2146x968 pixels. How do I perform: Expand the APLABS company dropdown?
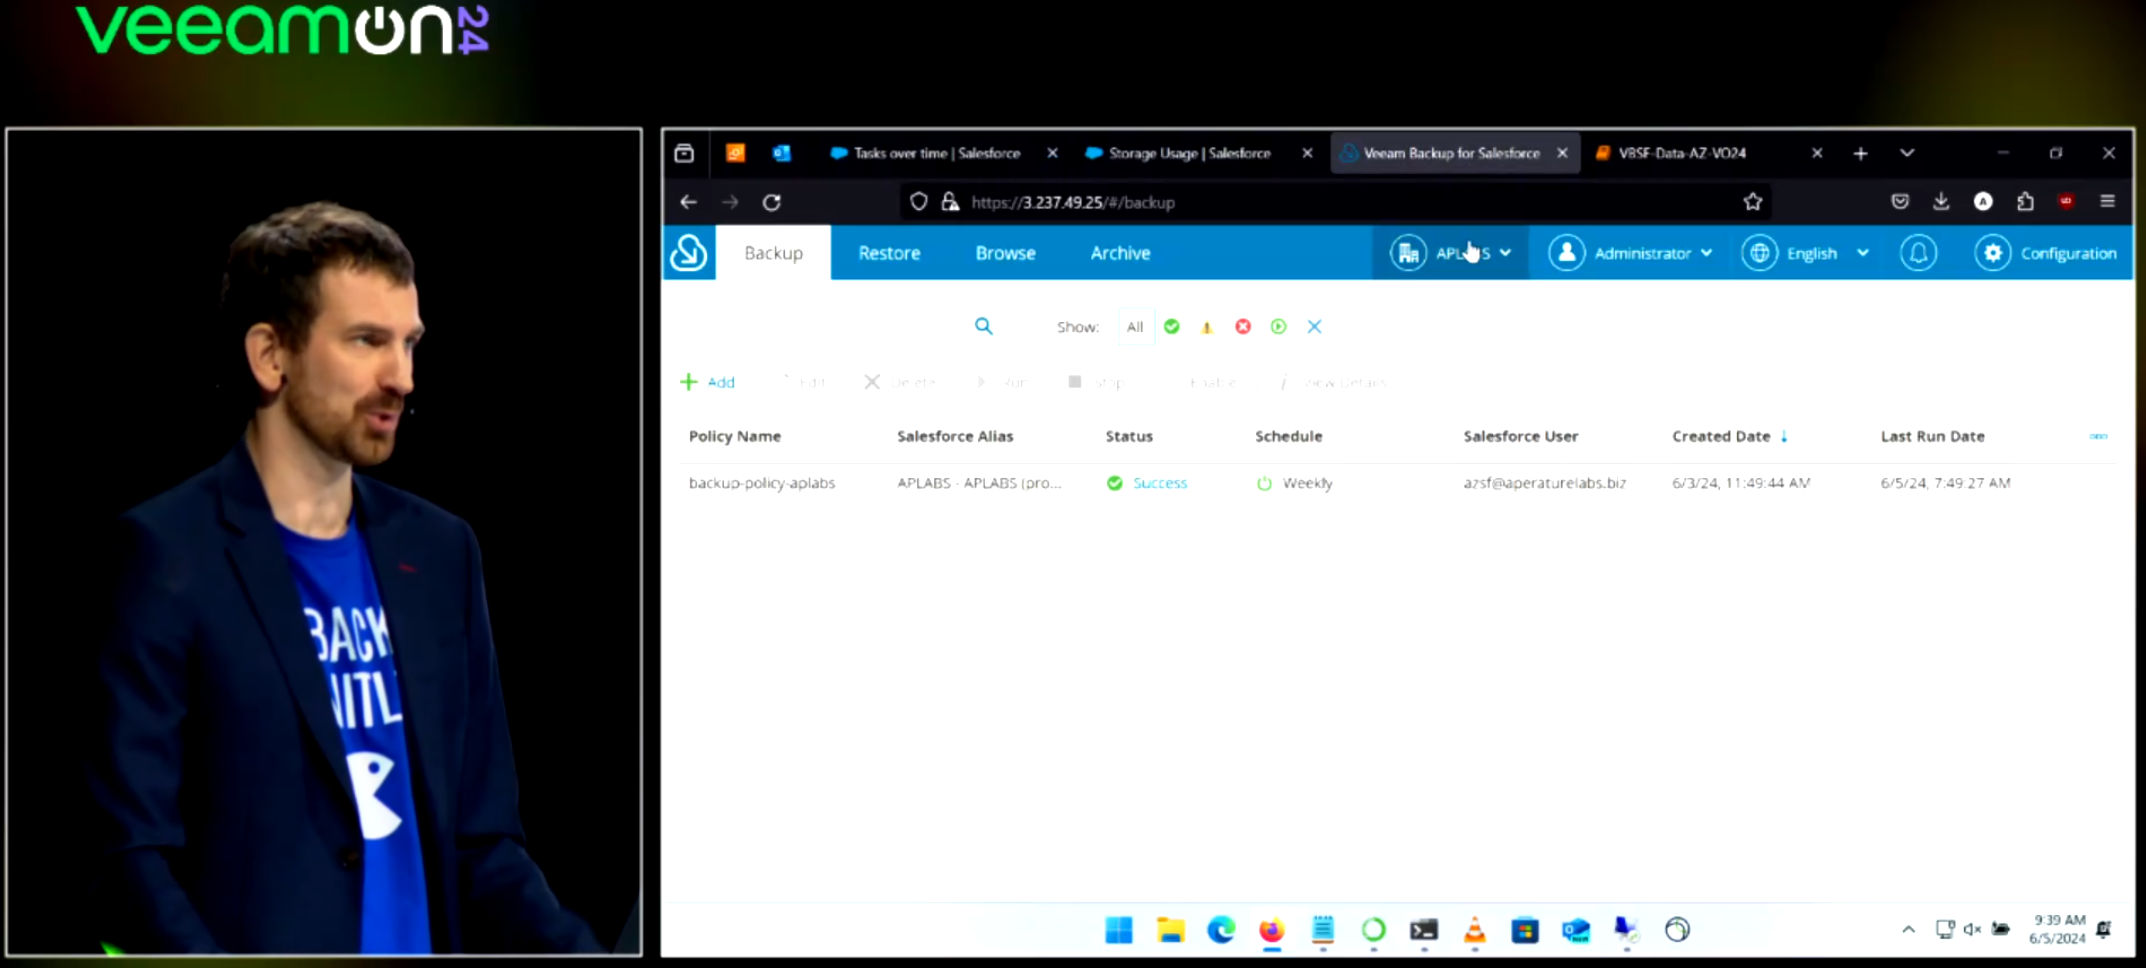pos(1450,253)
